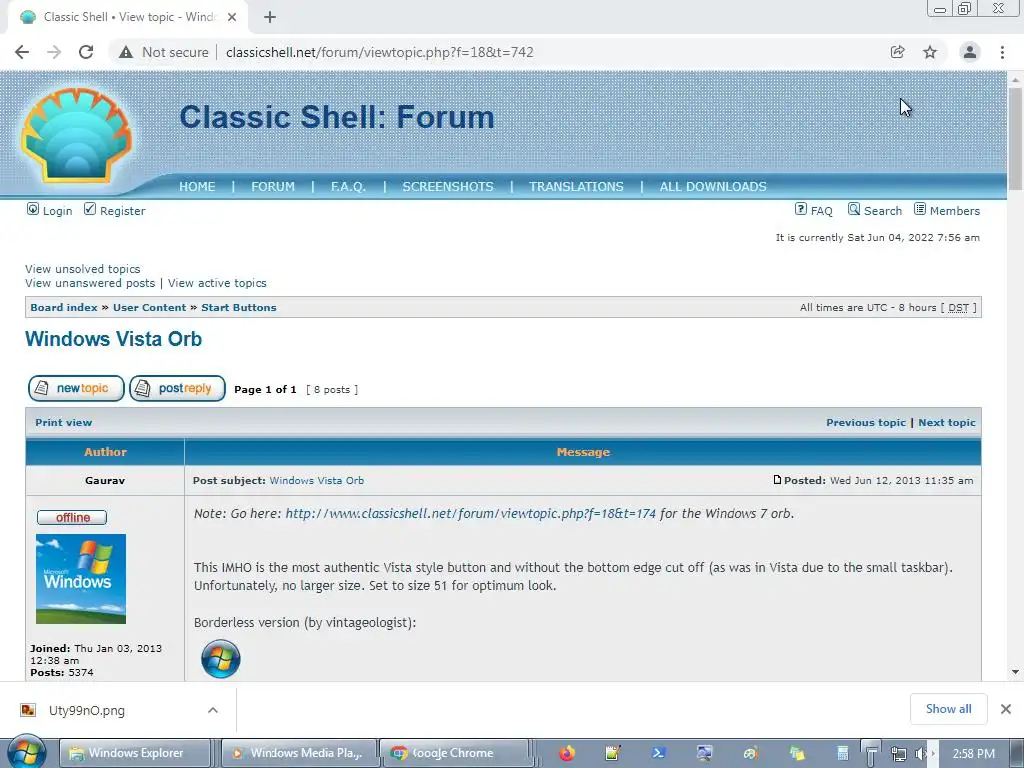1024x768 pixels.
Task: Click Gaurav's Windows XP avatar
Action: pos(81,579)
